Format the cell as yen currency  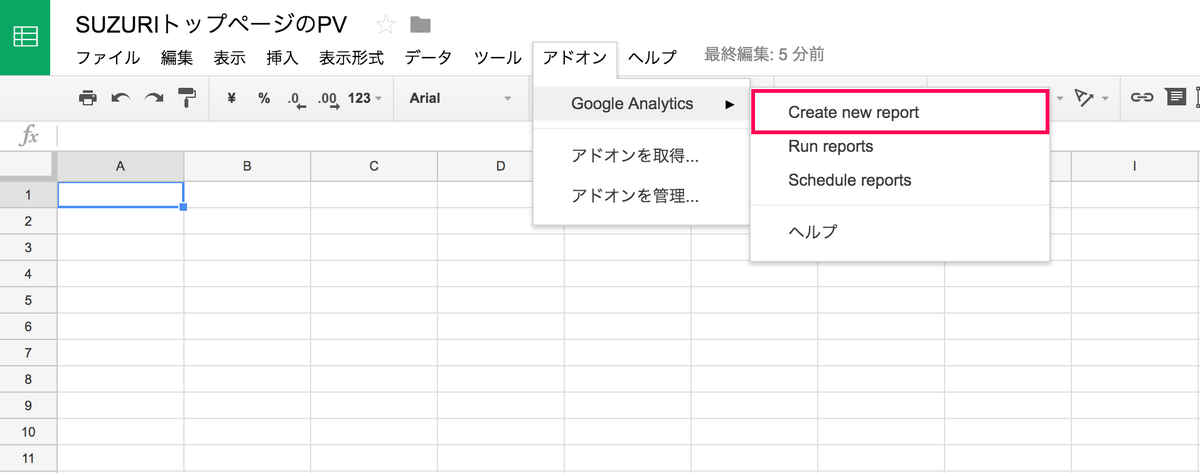(x=232, y=98)
